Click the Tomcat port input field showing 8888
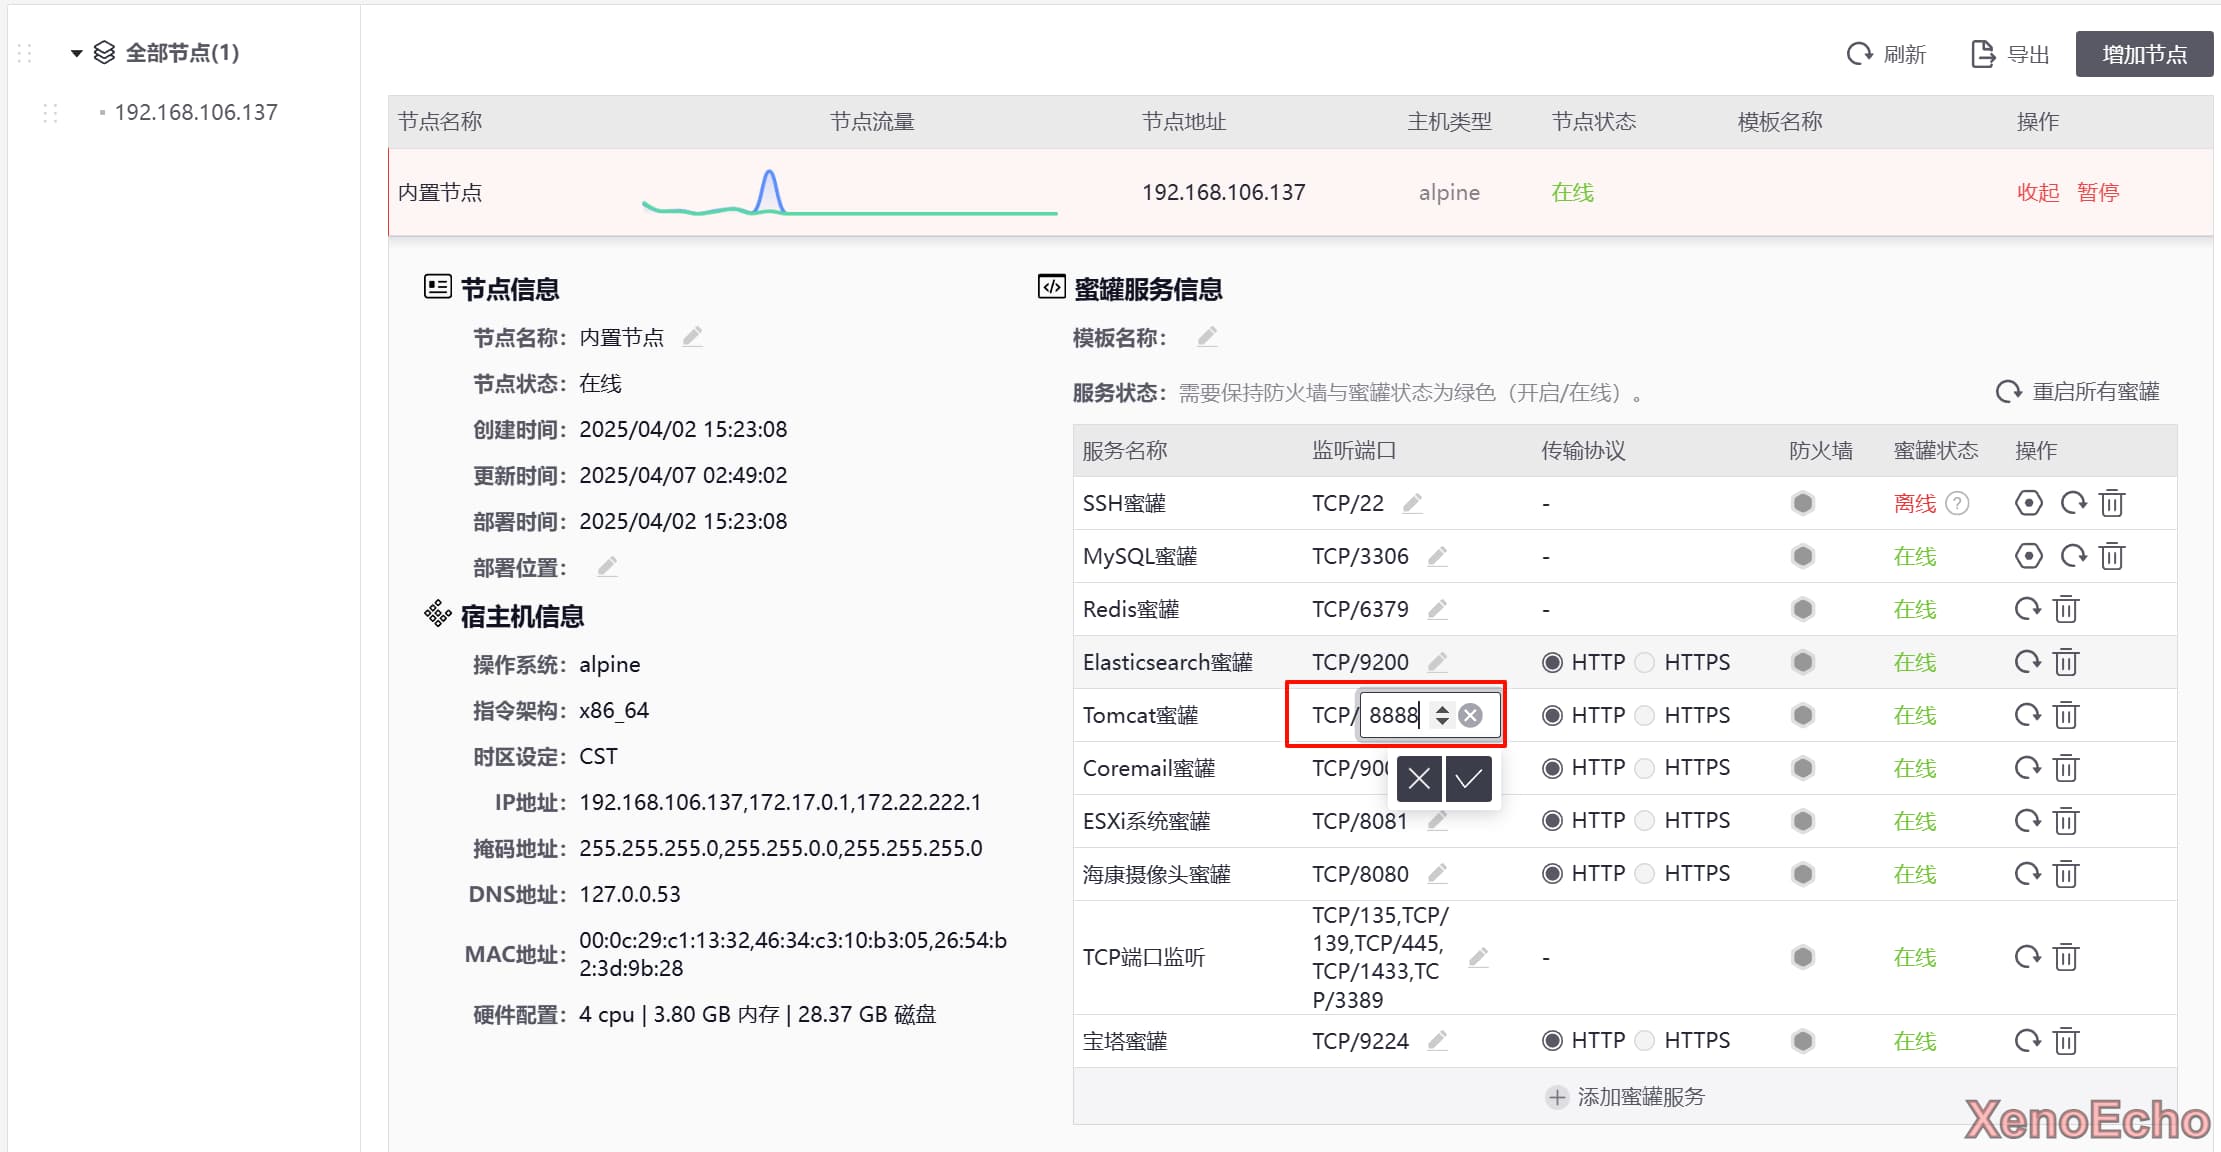 1394,715
